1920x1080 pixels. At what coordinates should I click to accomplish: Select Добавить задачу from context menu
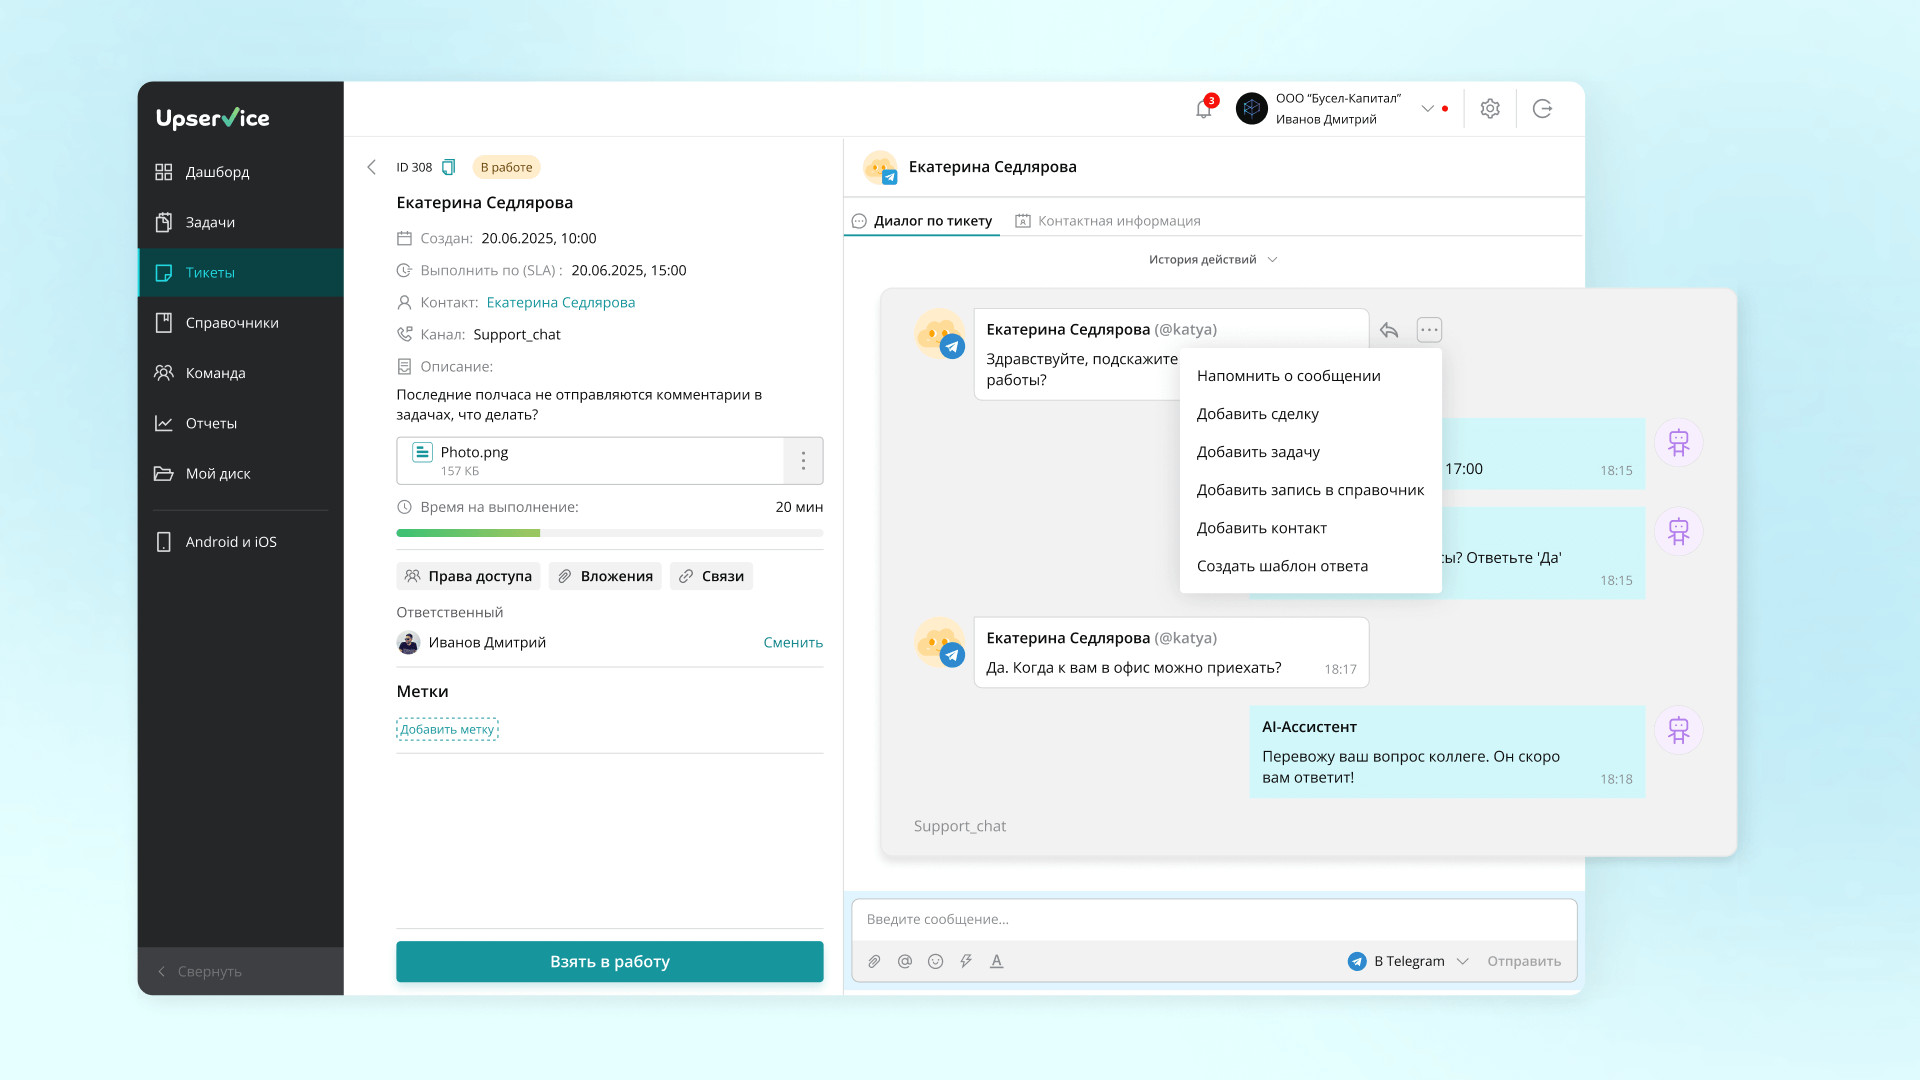point(1258,452)
